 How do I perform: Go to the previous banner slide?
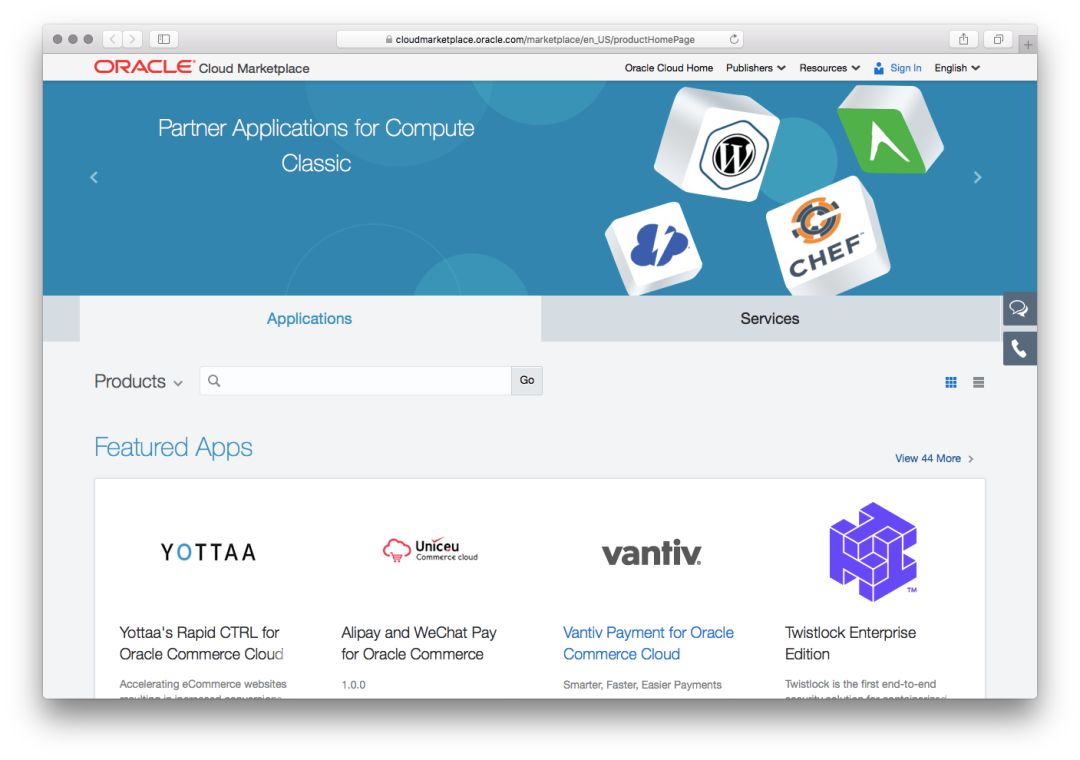coord(94,178)
